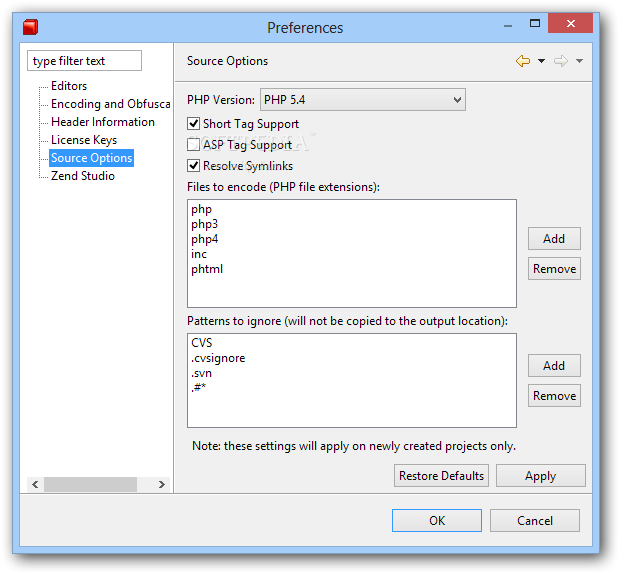The image size is (620, 574).
Task: Select .svn pattern entry
Action: (201, 373)
